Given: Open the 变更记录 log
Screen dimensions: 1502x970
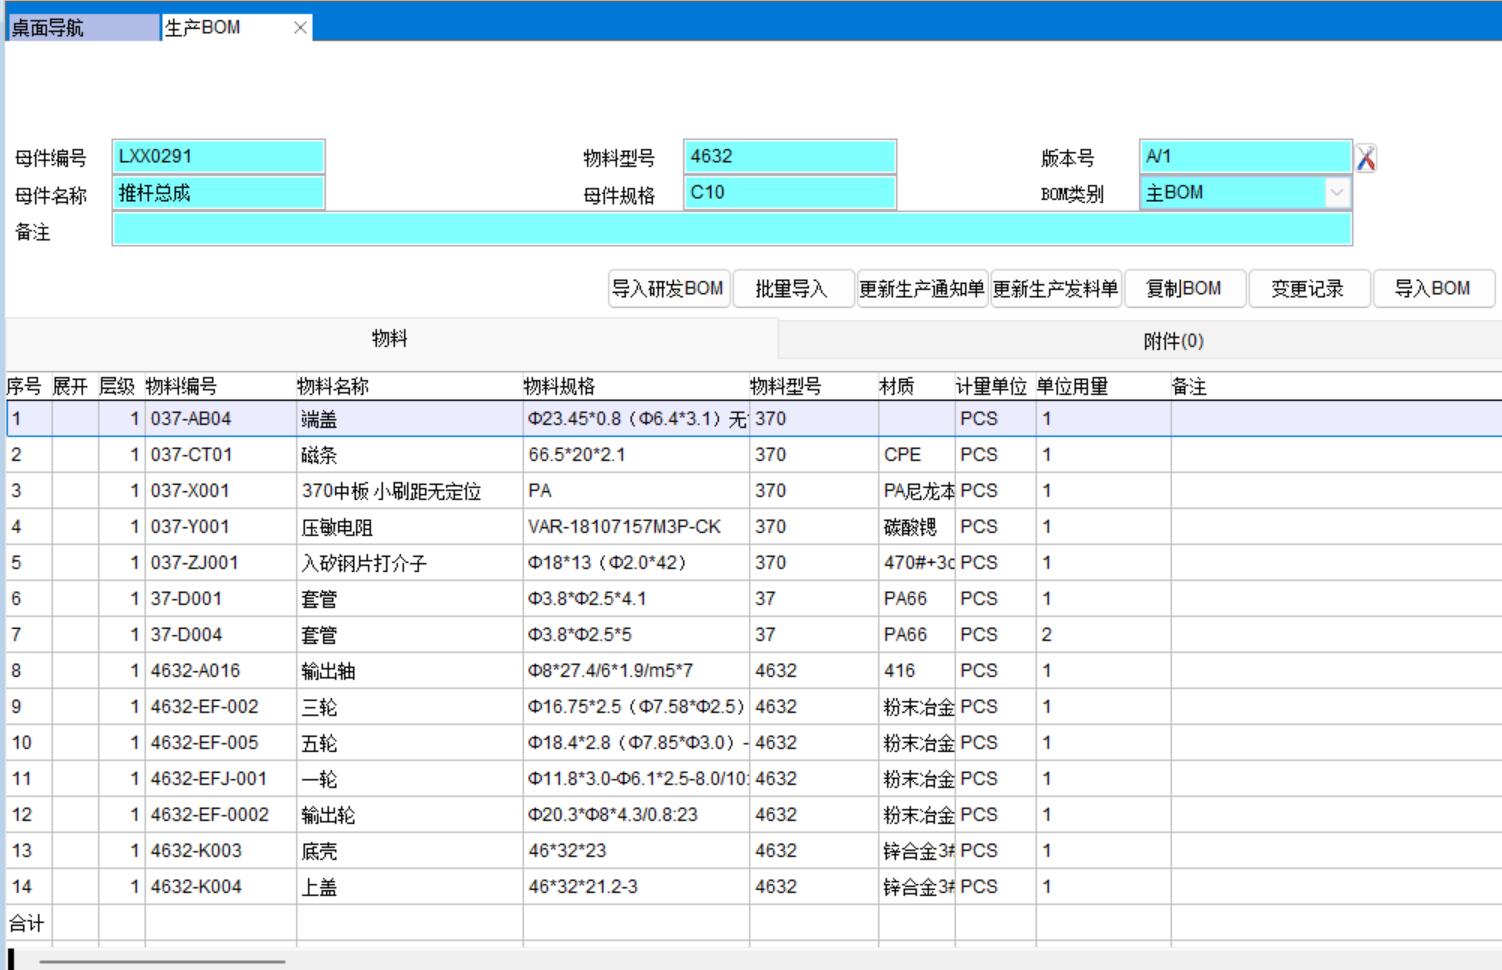Looking at the screenshot, I should 1307,289.
